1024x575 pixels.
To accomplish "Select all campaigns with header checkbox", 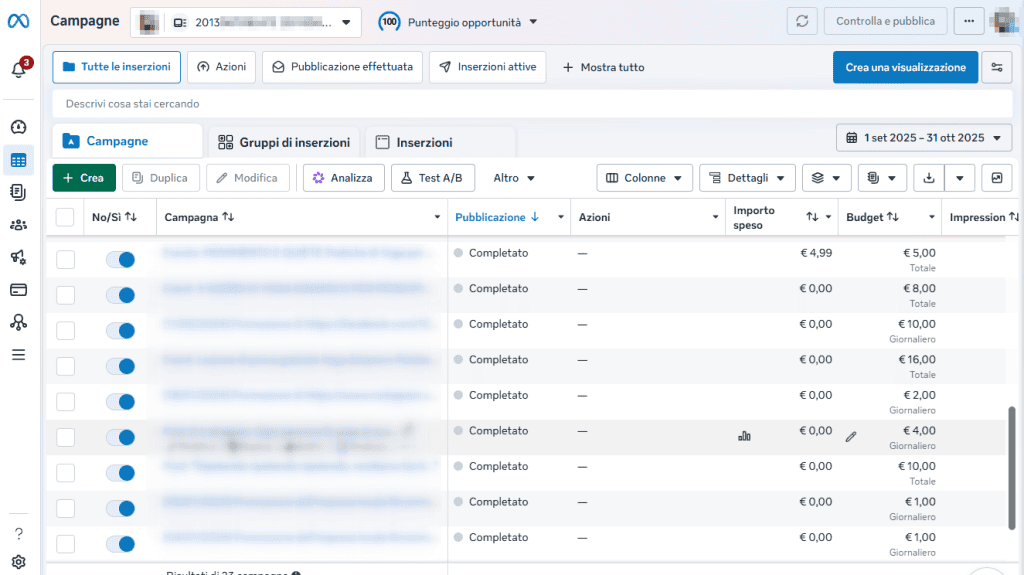I will pos(65,217).
